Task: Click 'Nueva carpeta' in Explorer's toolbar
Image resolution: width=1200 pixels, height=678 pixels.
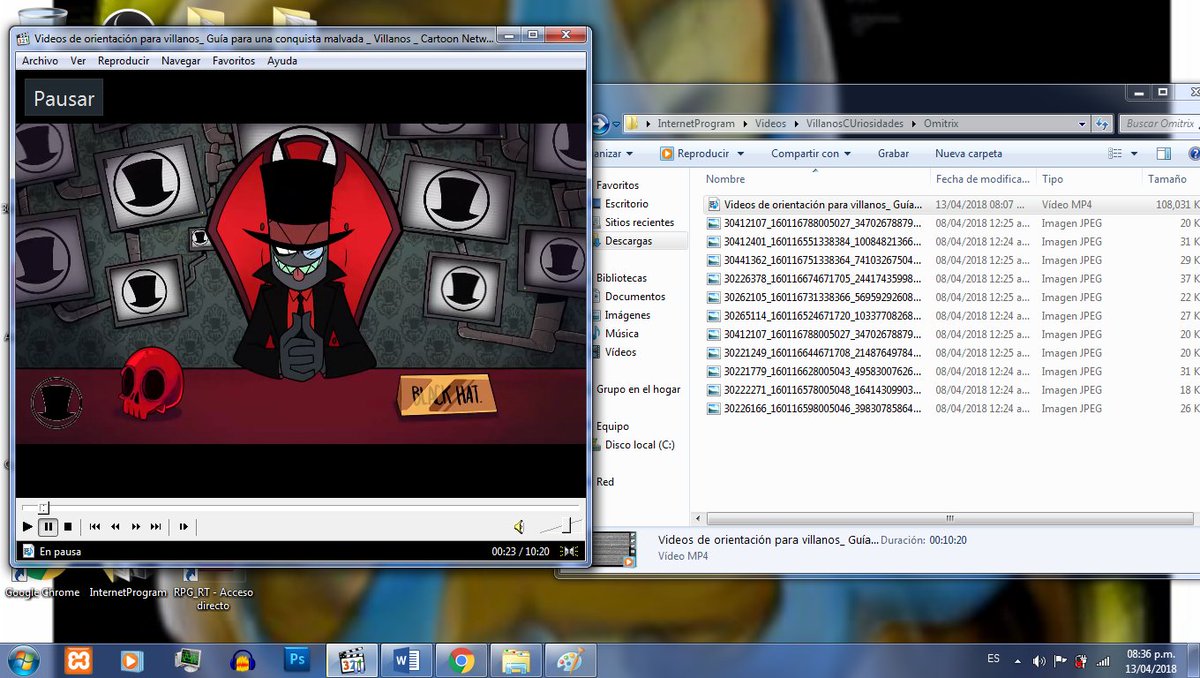Action: [968, 154]
